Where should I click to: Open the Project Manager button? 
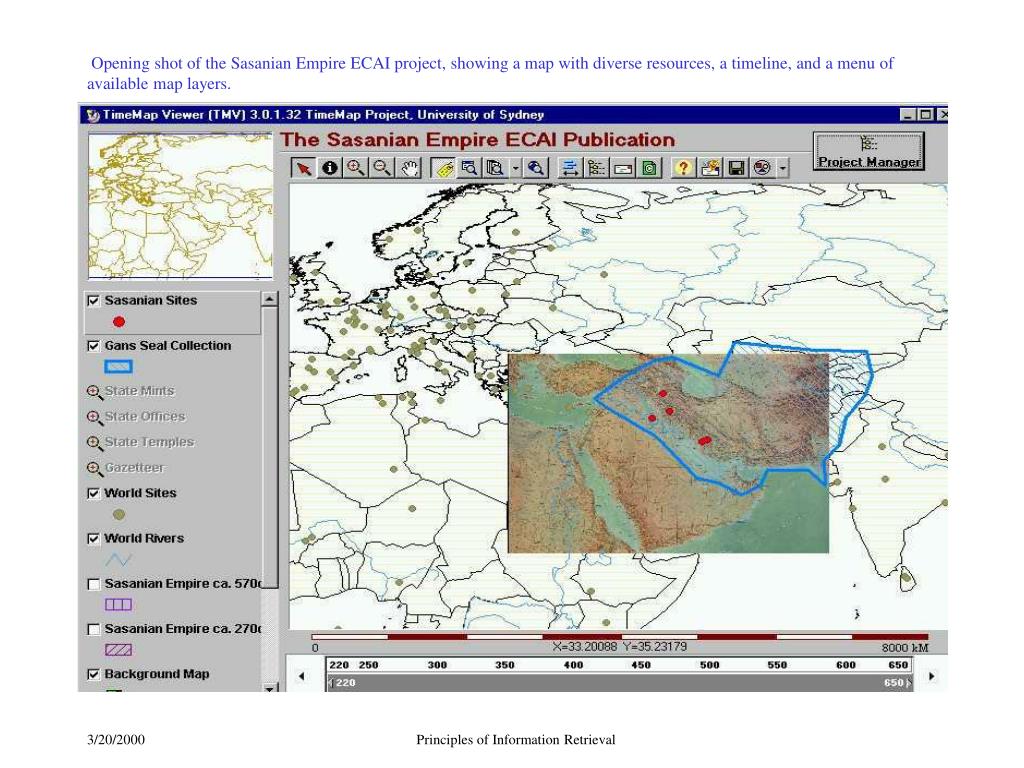tap(869, 151)
